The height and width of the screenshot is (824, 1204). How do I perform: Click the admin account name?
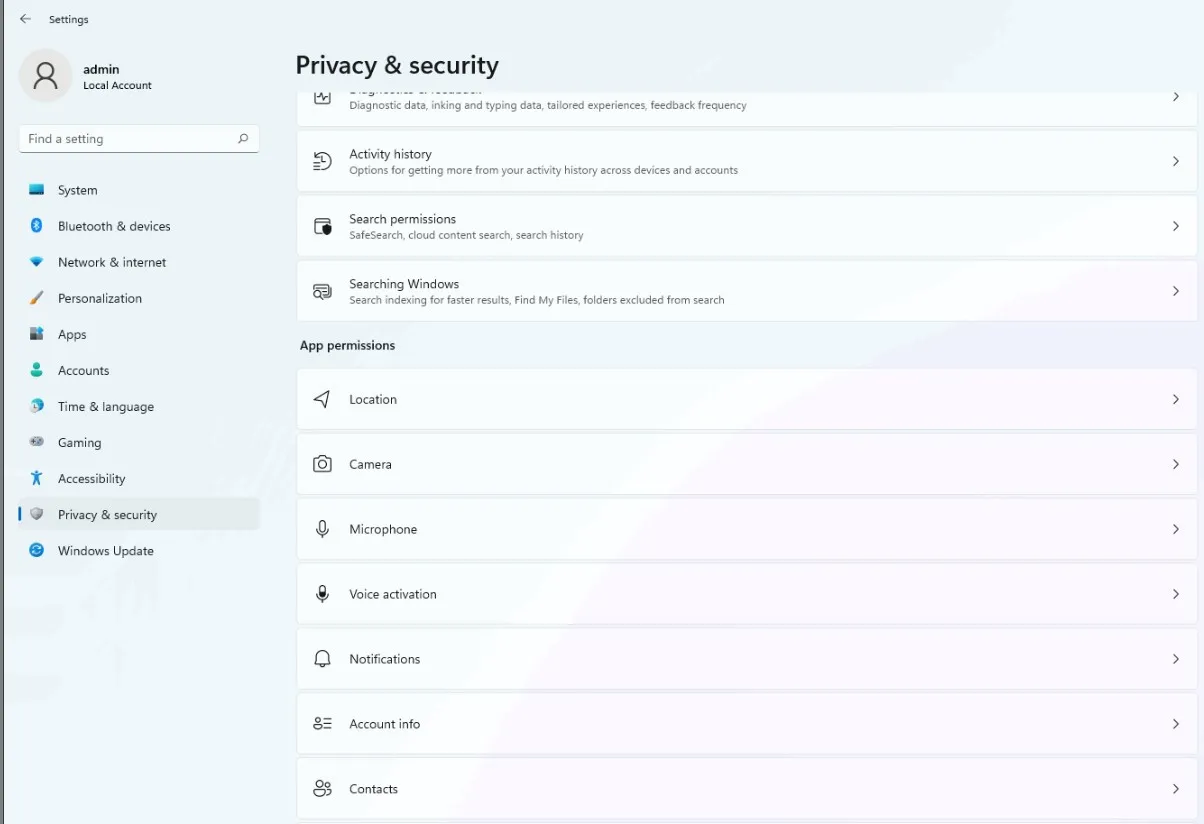pyautogui.click(x=101, y=69)
